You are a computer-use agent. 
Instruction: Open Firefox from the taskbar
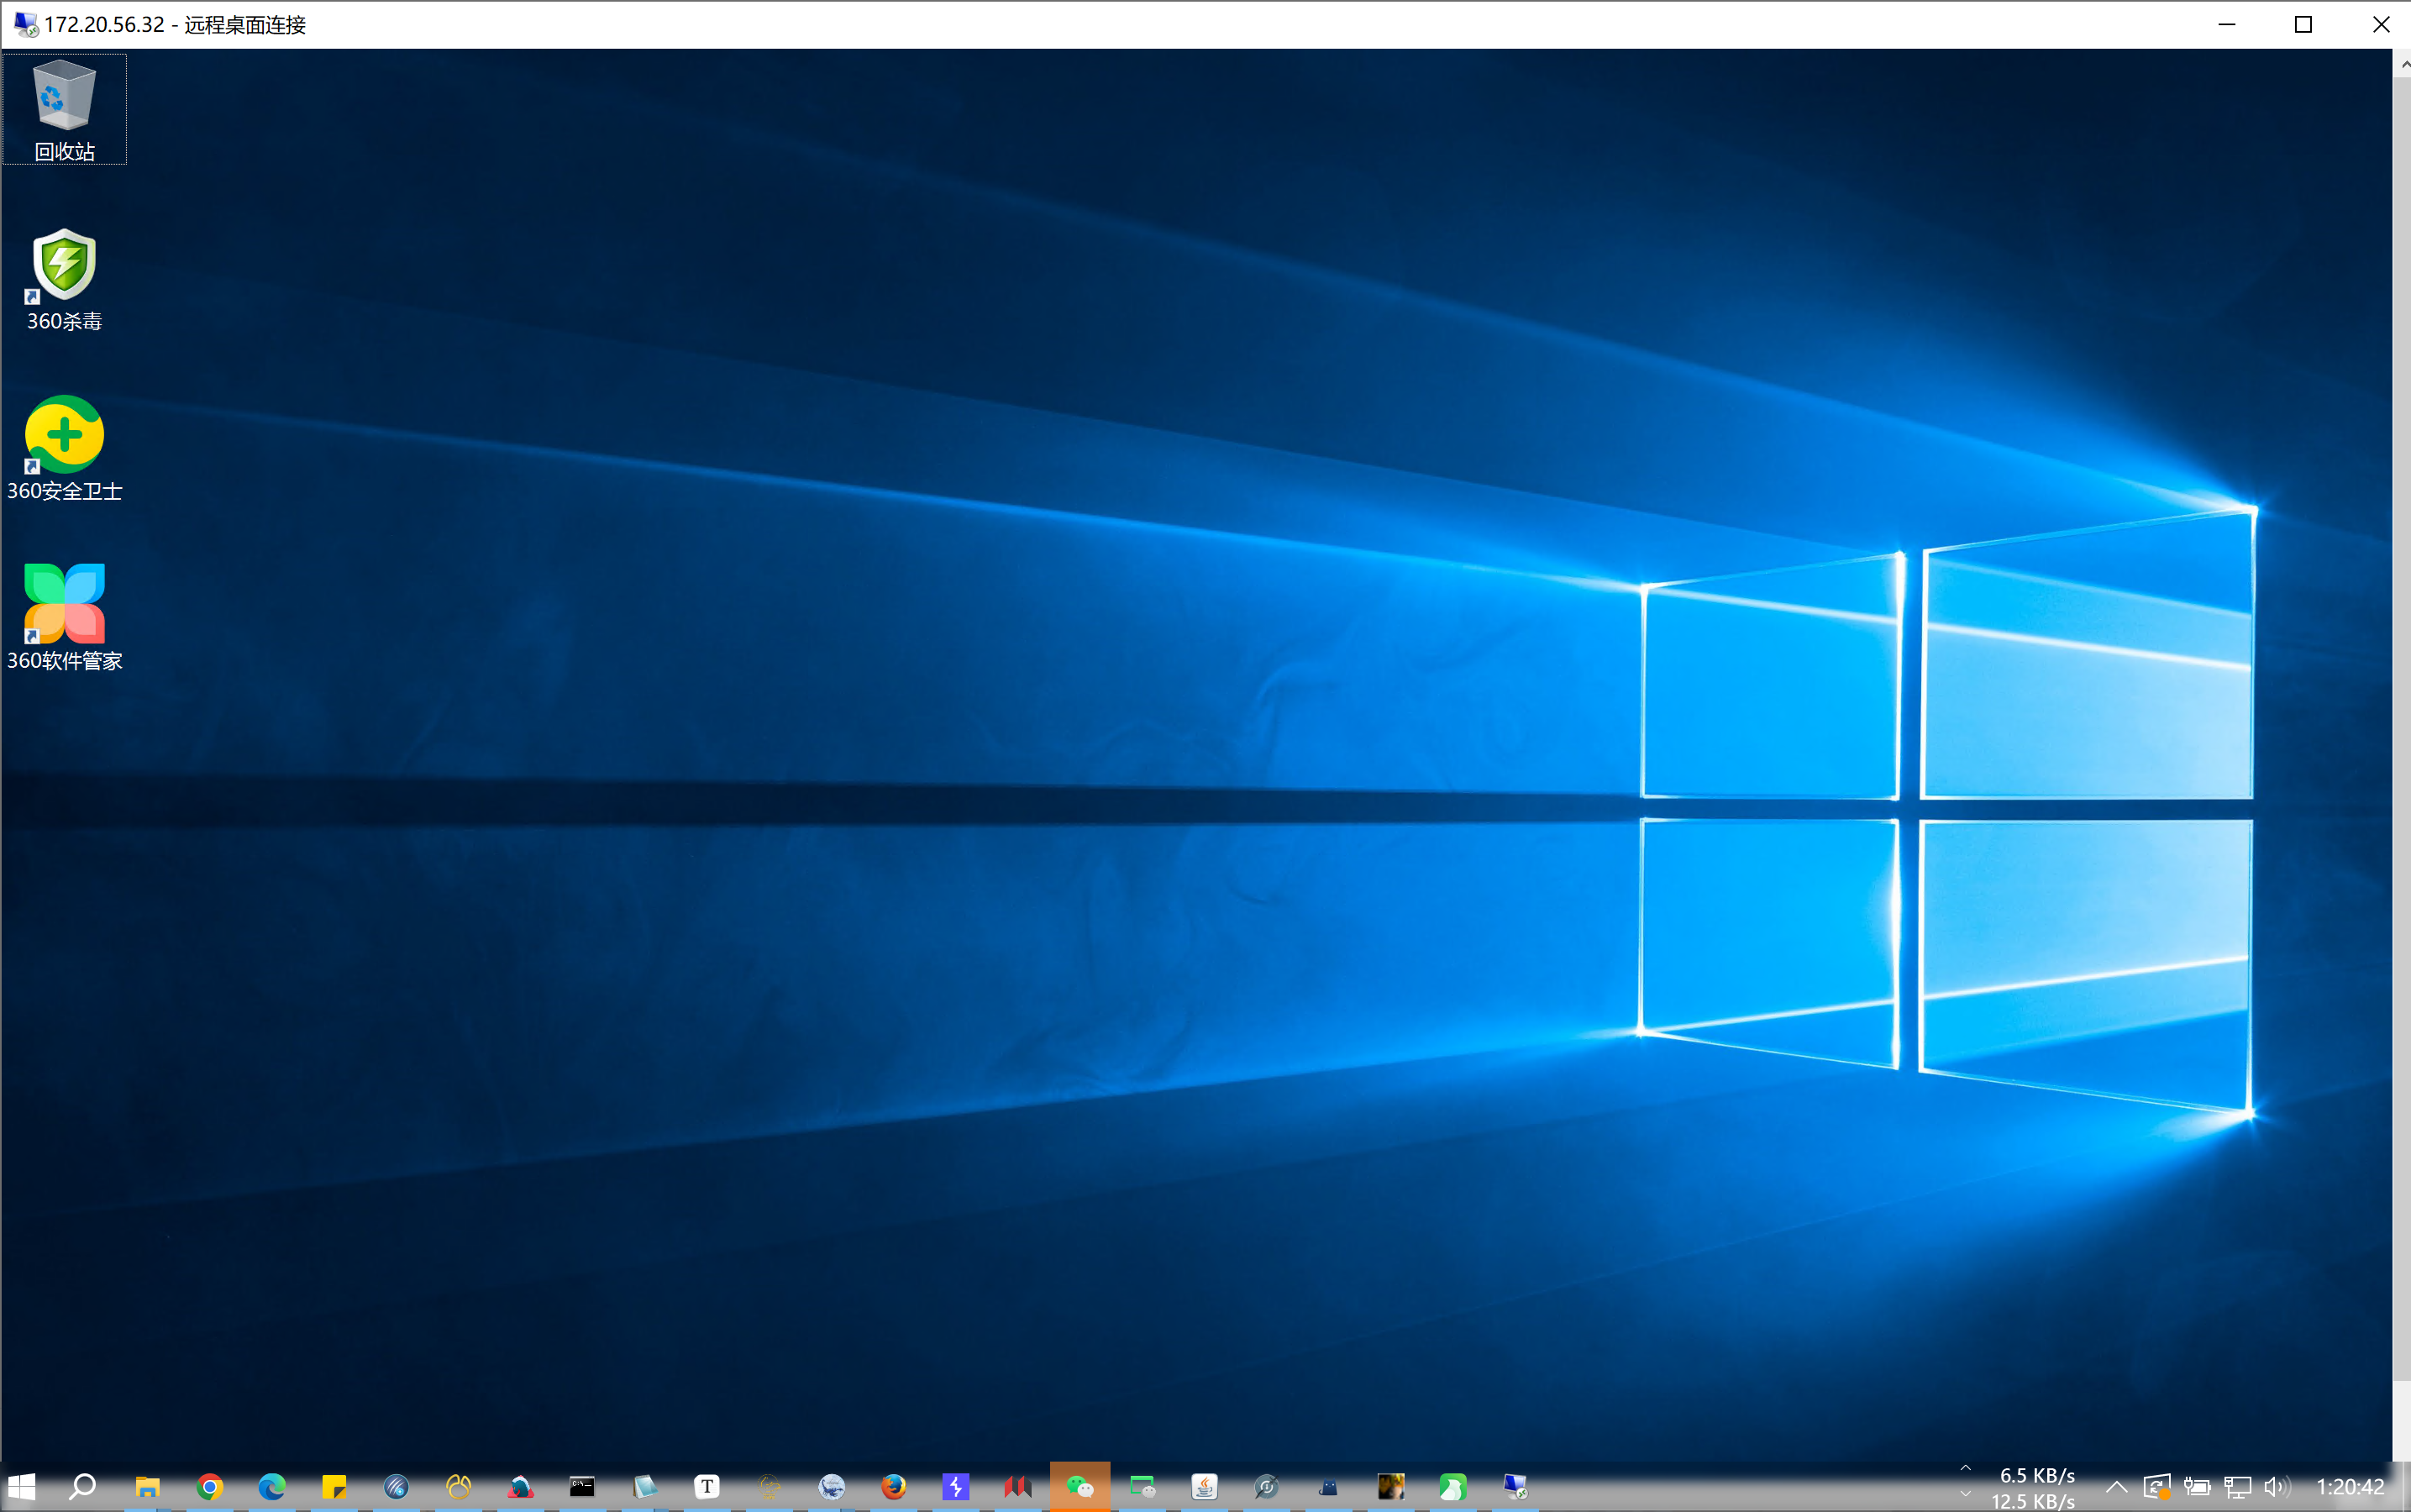pyautogui.click(x=893, y=1487)
